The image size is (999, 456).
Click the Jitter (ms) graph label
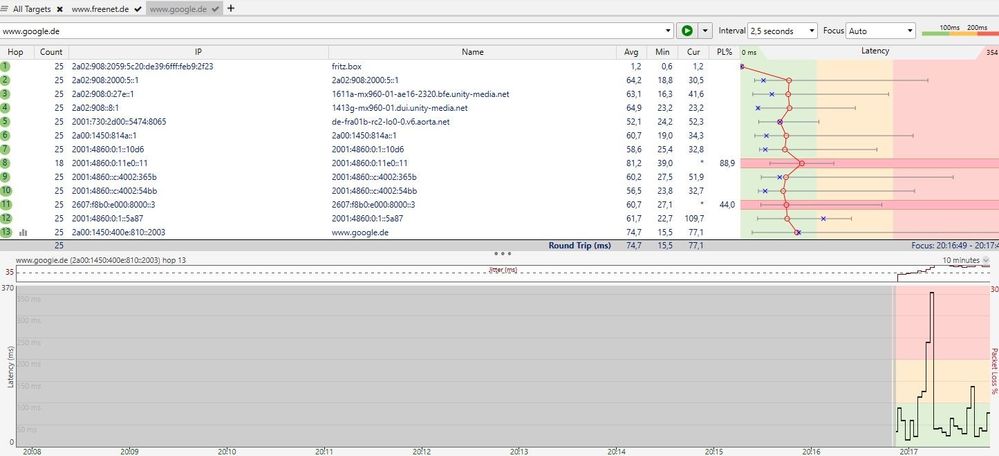[x=503, y=270]
